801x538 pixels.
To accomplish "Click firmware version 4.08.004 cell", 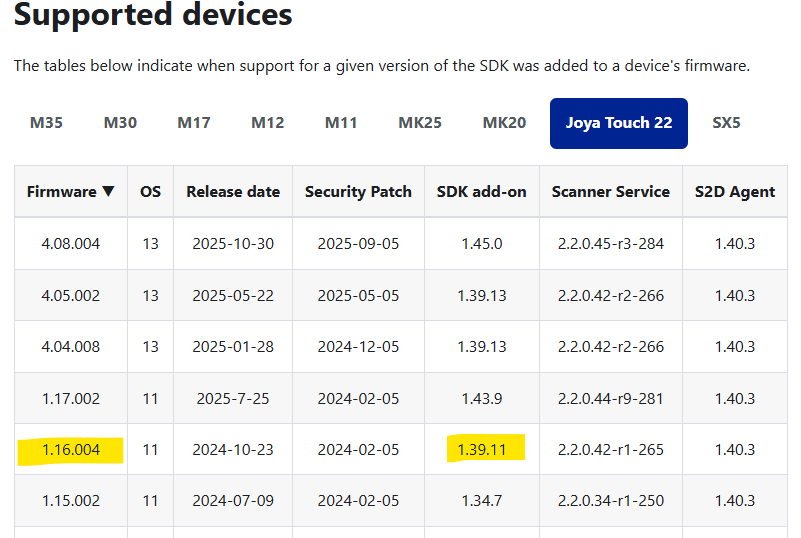I will 71,244.
